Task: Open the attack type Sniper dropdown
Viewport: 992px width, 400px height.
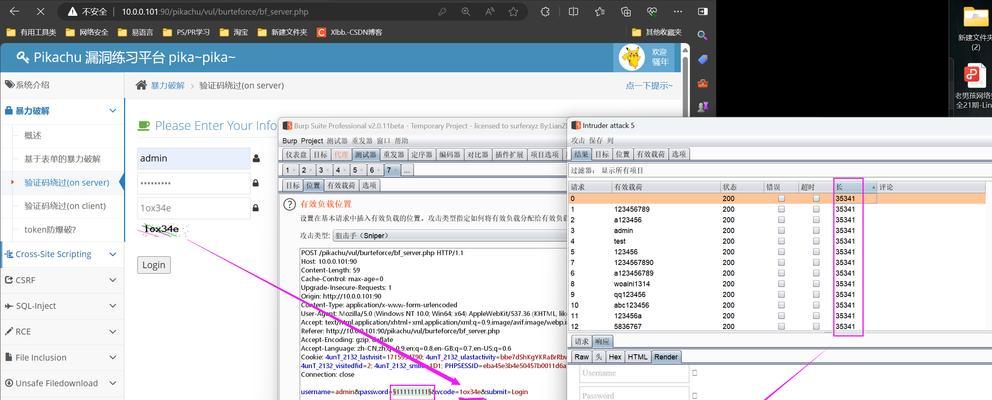Action: pos(449,235)
